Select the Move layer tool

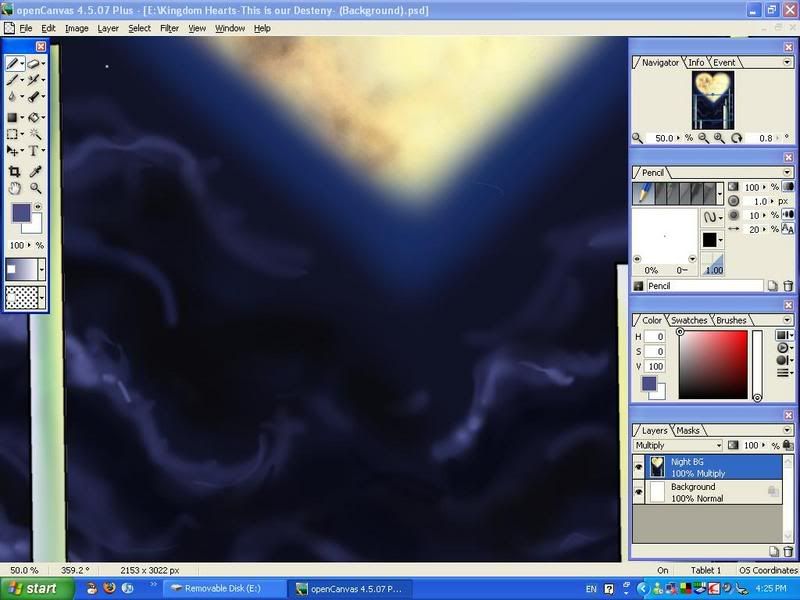[12, 151]
